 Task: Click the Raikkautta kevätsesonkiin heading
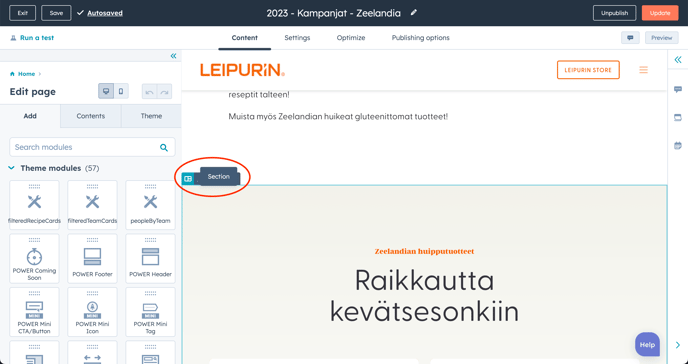click(424, 296)
